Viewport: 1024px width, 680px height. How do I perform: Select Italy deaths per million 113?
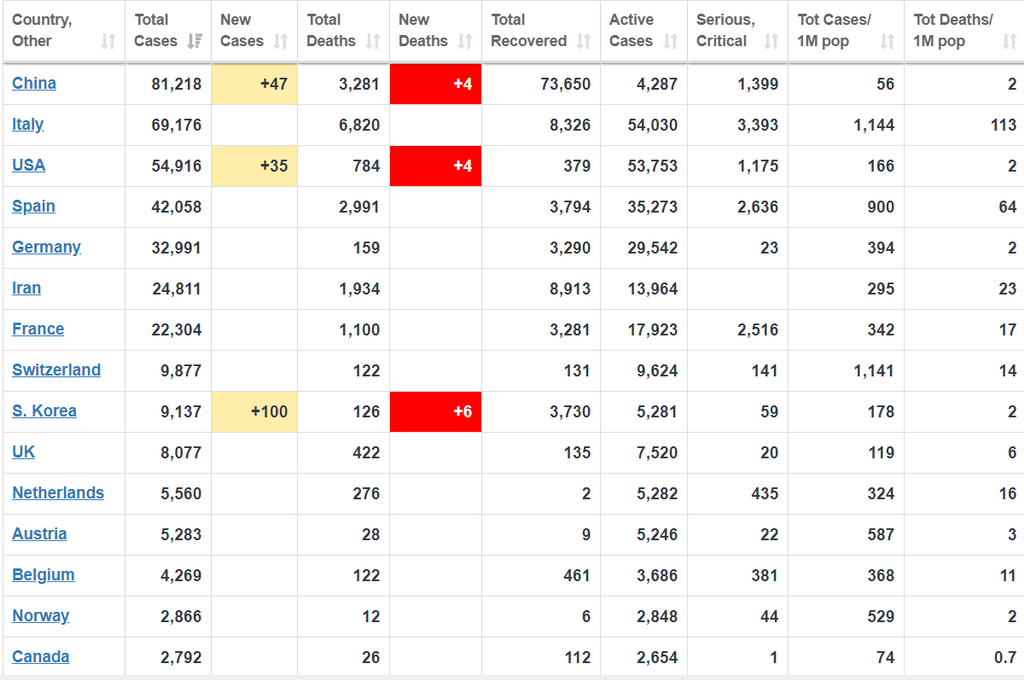pos(1003,125)
